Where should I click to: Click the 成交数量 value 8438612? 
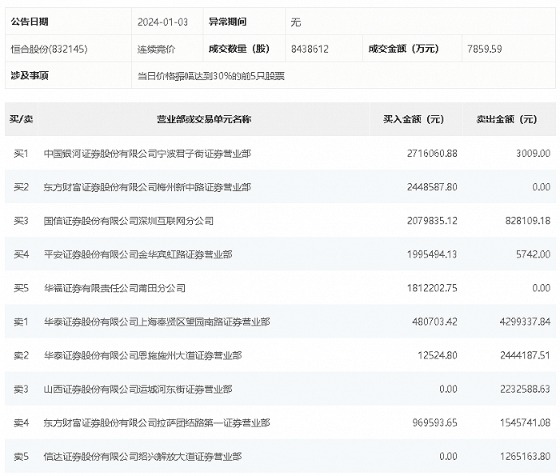point(310,49)
